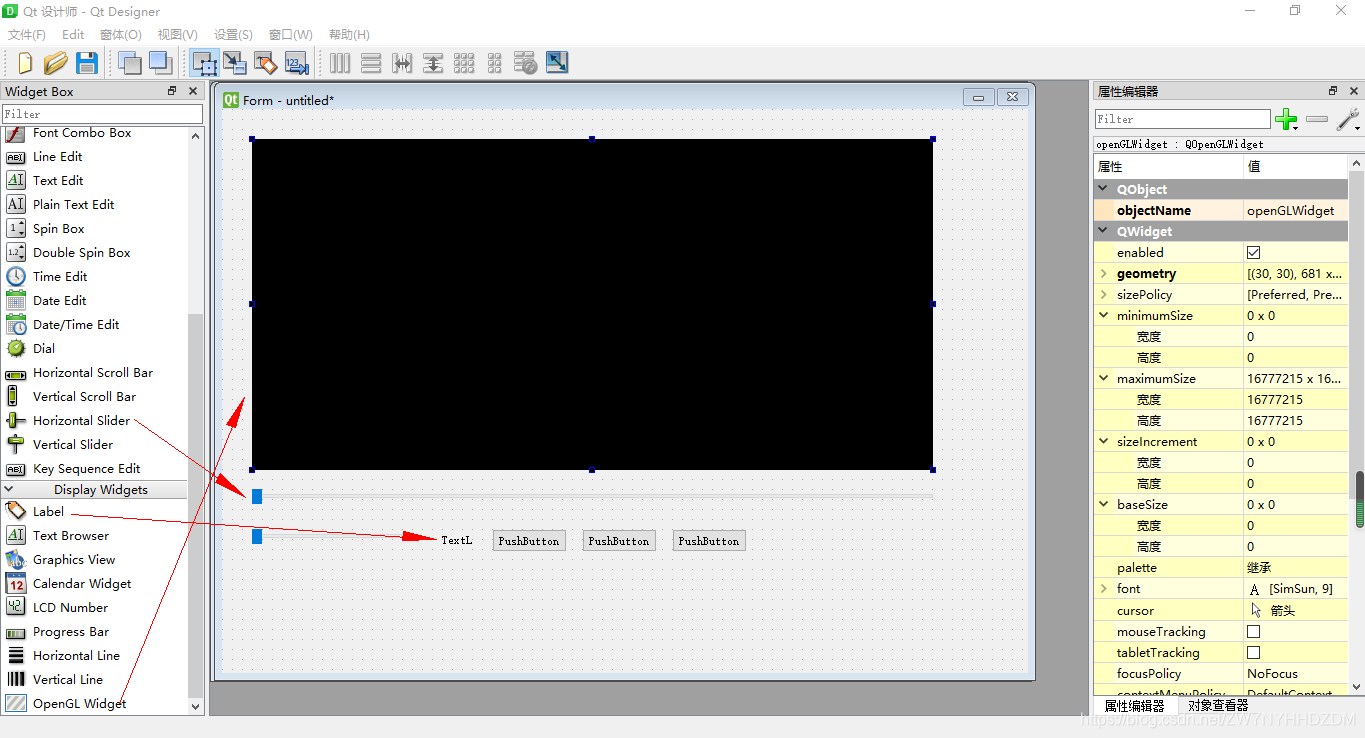This screenshot has width=1365, height=738.
Task: Click the long horizontal slider handle
Action: (x=257, y=496)
